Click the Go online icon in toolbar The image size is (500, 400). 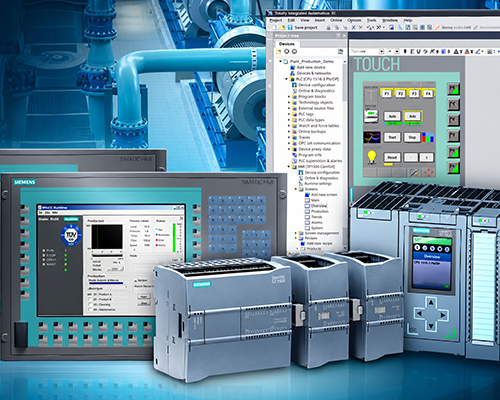[x=437, y=27]
